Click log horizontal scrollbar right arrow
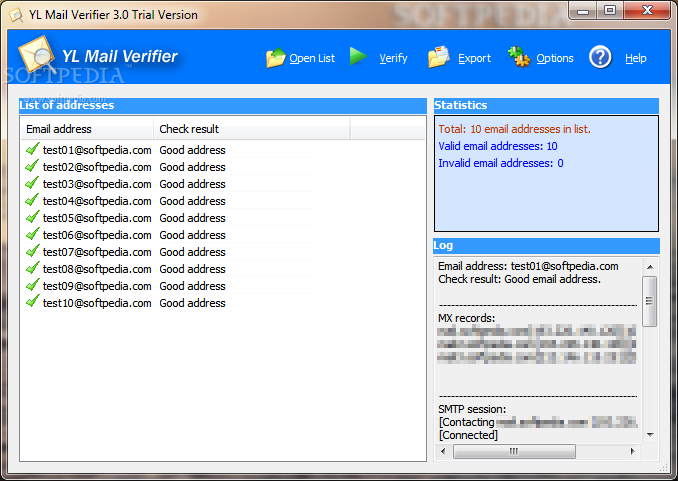678x481 pixels. click(633, 451)
